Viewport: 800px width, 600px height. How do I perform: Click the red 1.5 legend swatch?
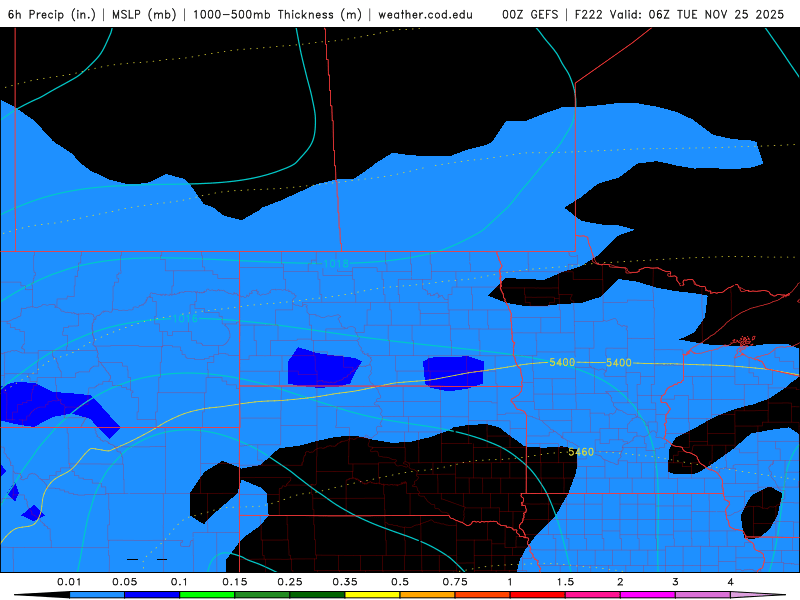coord(538,595)
